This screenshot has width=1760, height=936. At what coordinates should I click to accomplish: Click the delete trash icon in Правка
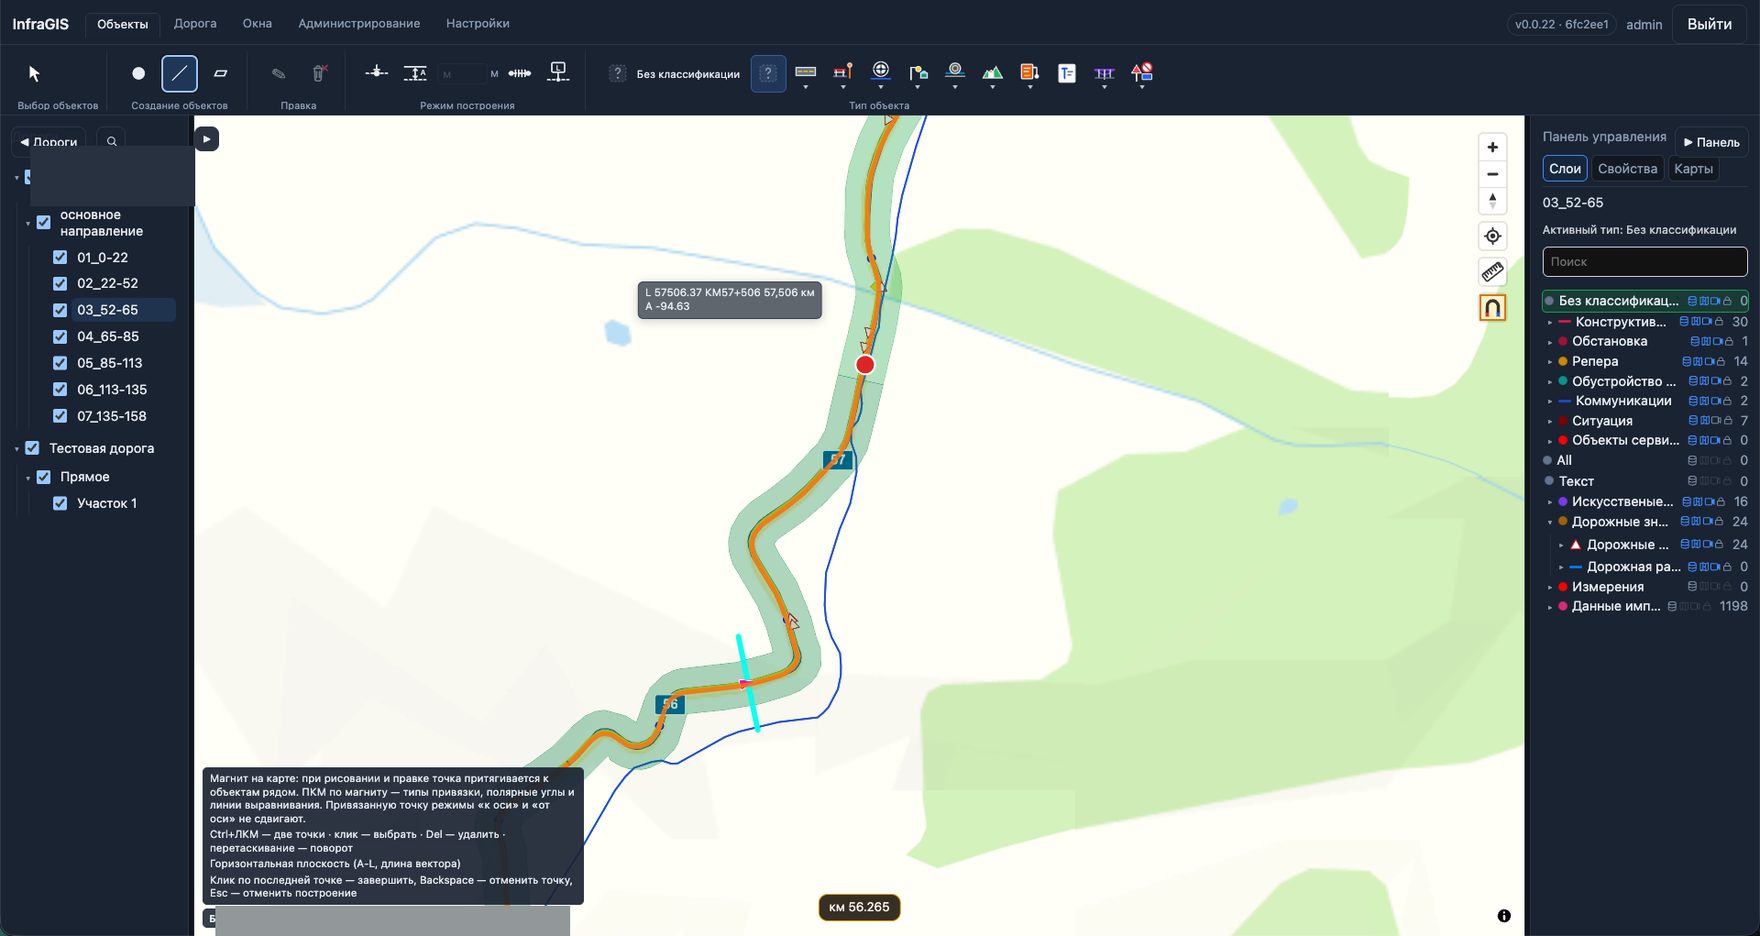tap(319, 73)
